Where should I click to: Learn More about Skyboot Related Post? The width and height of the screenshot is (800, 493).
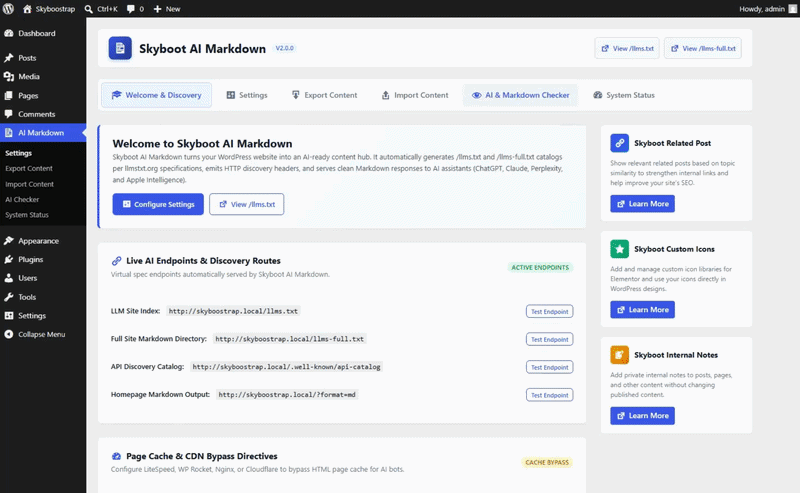[642, 204]
